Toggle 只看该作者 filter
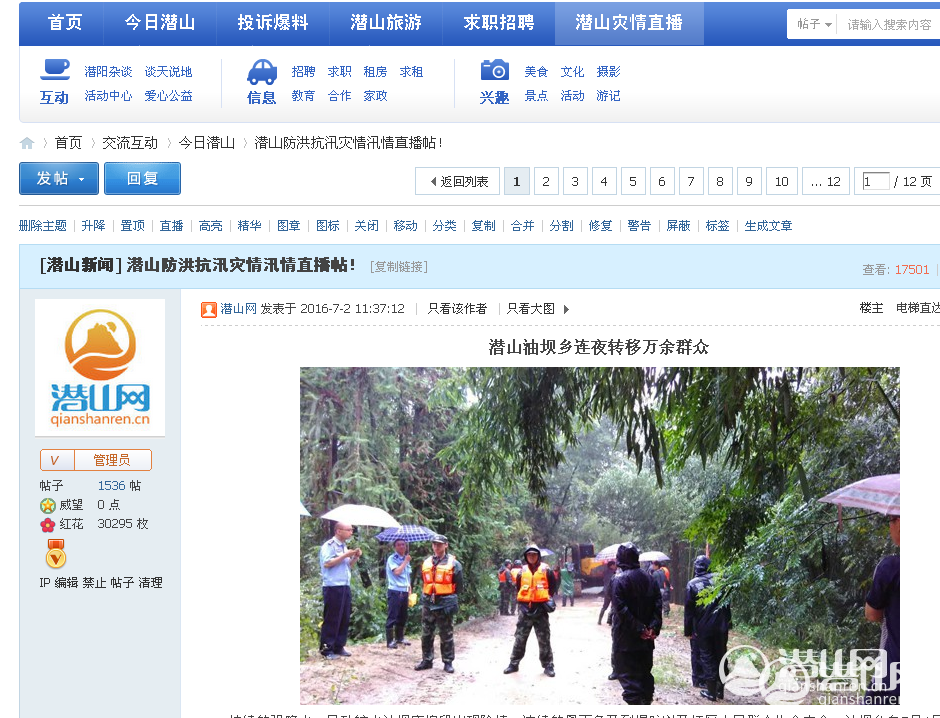Screen dimensions: 940x718 pos(457,309)
